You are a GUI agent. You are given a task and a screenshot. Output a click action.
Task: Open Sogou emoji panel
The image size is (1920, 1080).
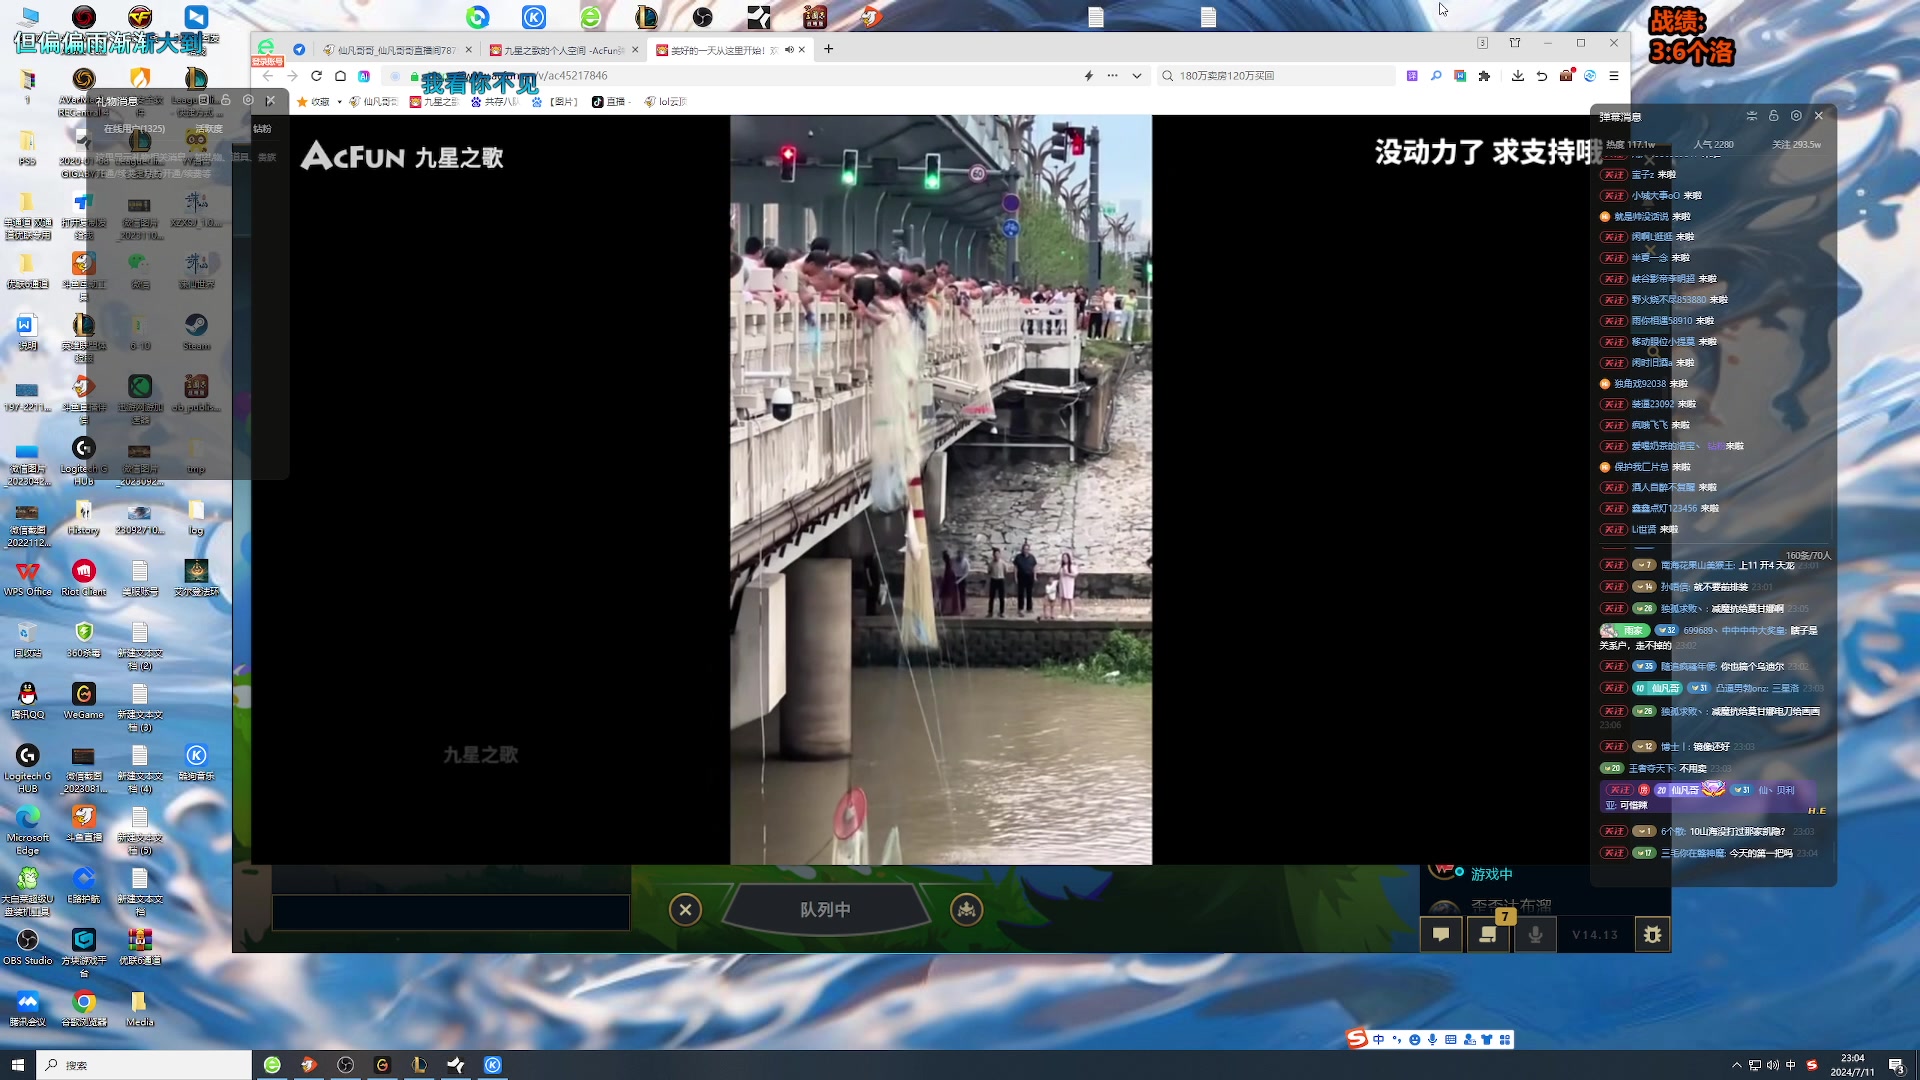pyautogui.click(x=1415, y=1040)
